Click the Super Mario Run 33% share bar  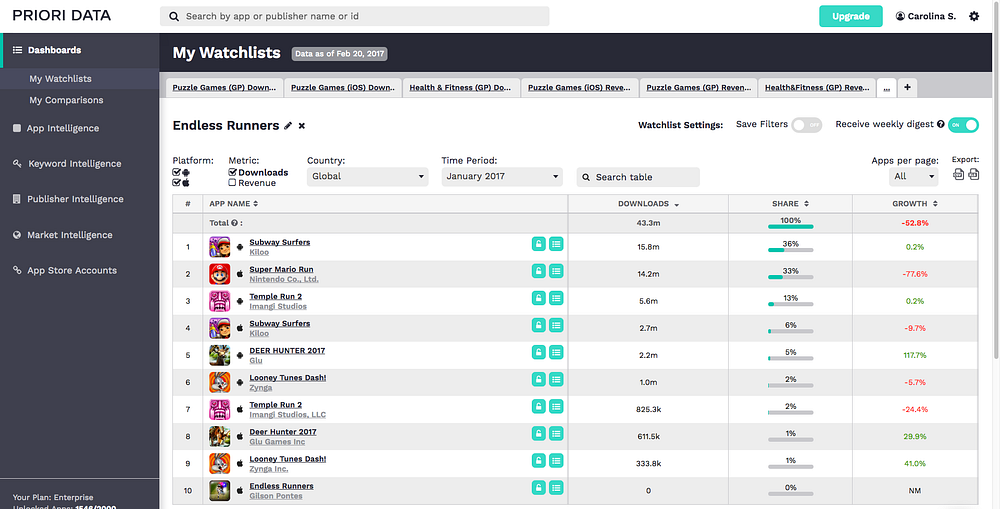point(791,277)
